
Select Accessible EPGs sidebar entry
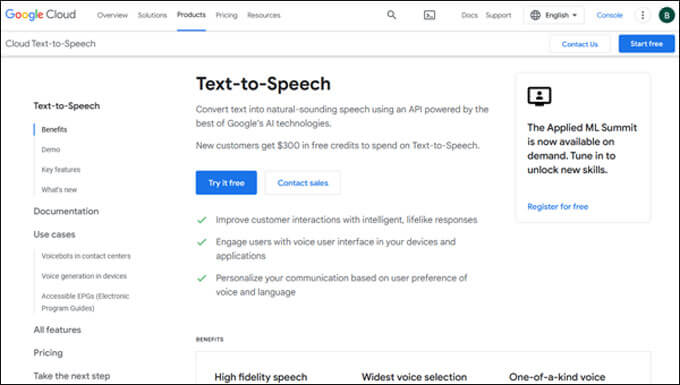point(85,302)
